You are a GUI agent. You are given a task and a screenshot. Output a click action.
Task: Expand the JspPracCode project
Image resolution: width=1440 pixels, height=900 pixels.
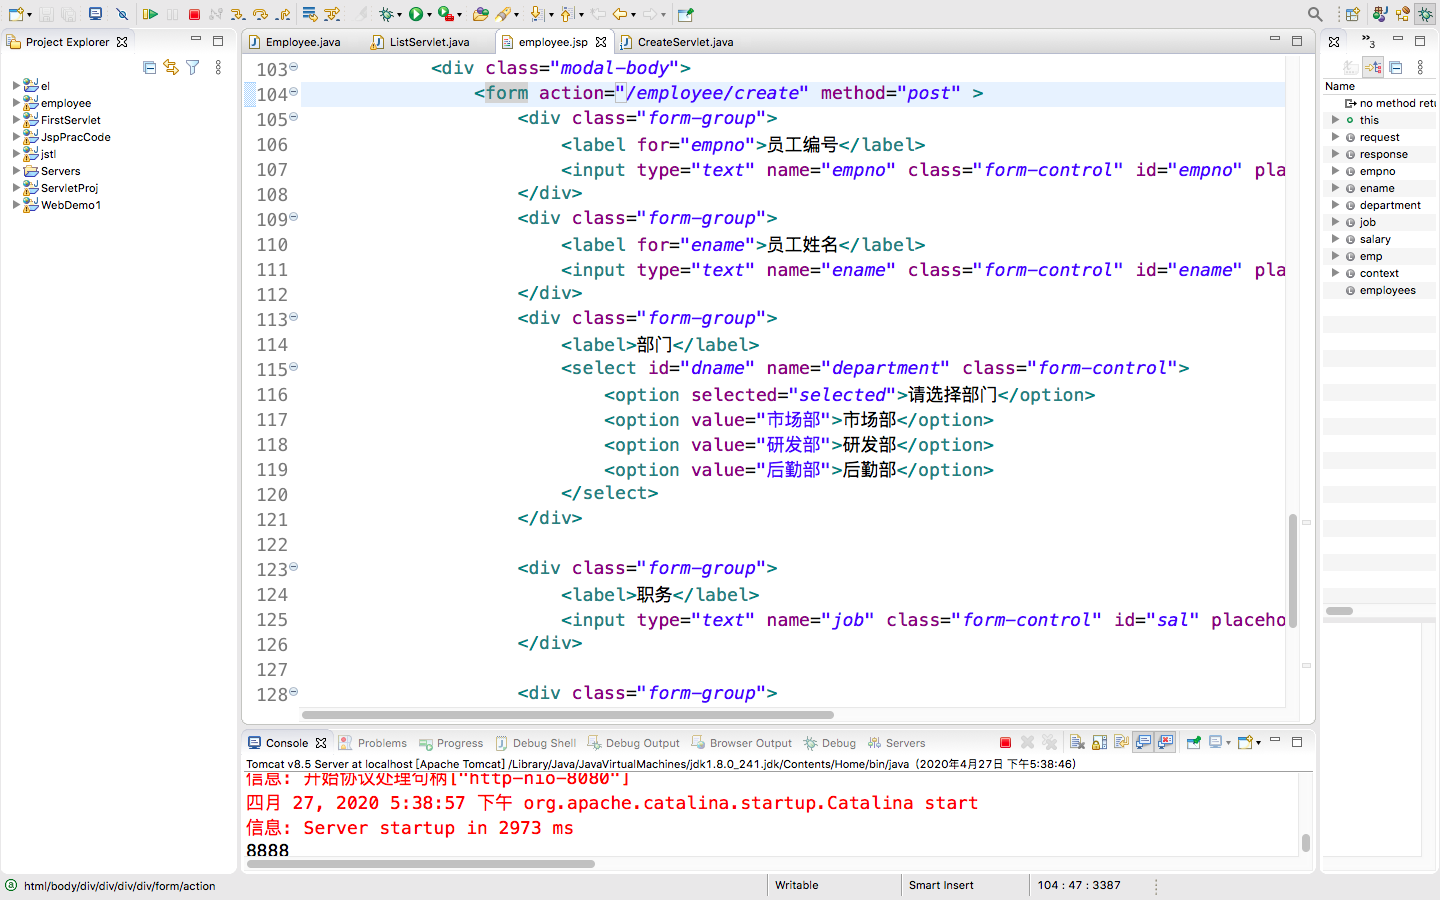tap(16, 137)
